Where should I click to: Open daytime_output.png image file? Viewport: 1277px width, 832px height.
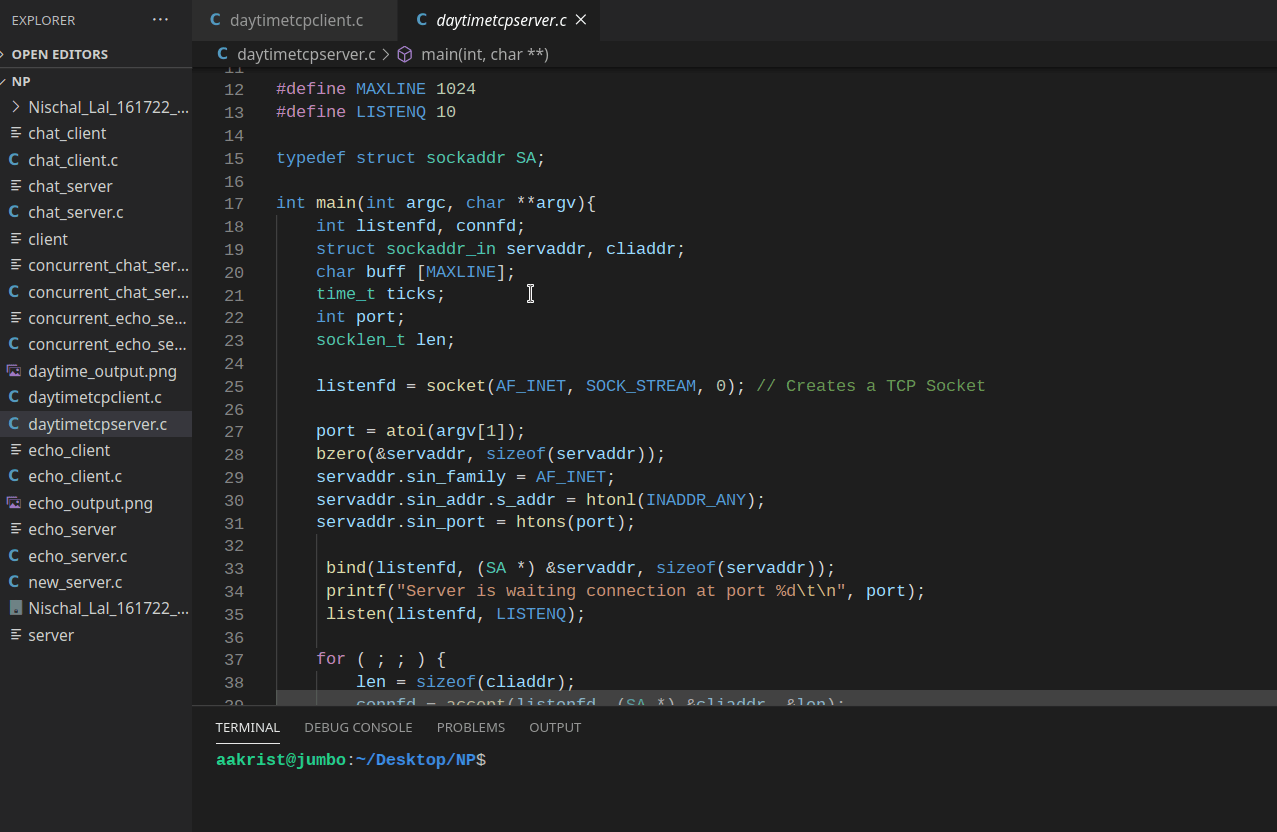[102, 371]
